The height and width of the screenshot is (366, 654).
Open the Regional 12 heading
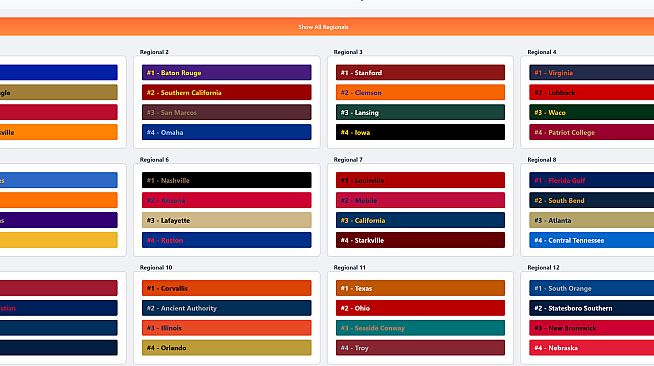point(543,268)
